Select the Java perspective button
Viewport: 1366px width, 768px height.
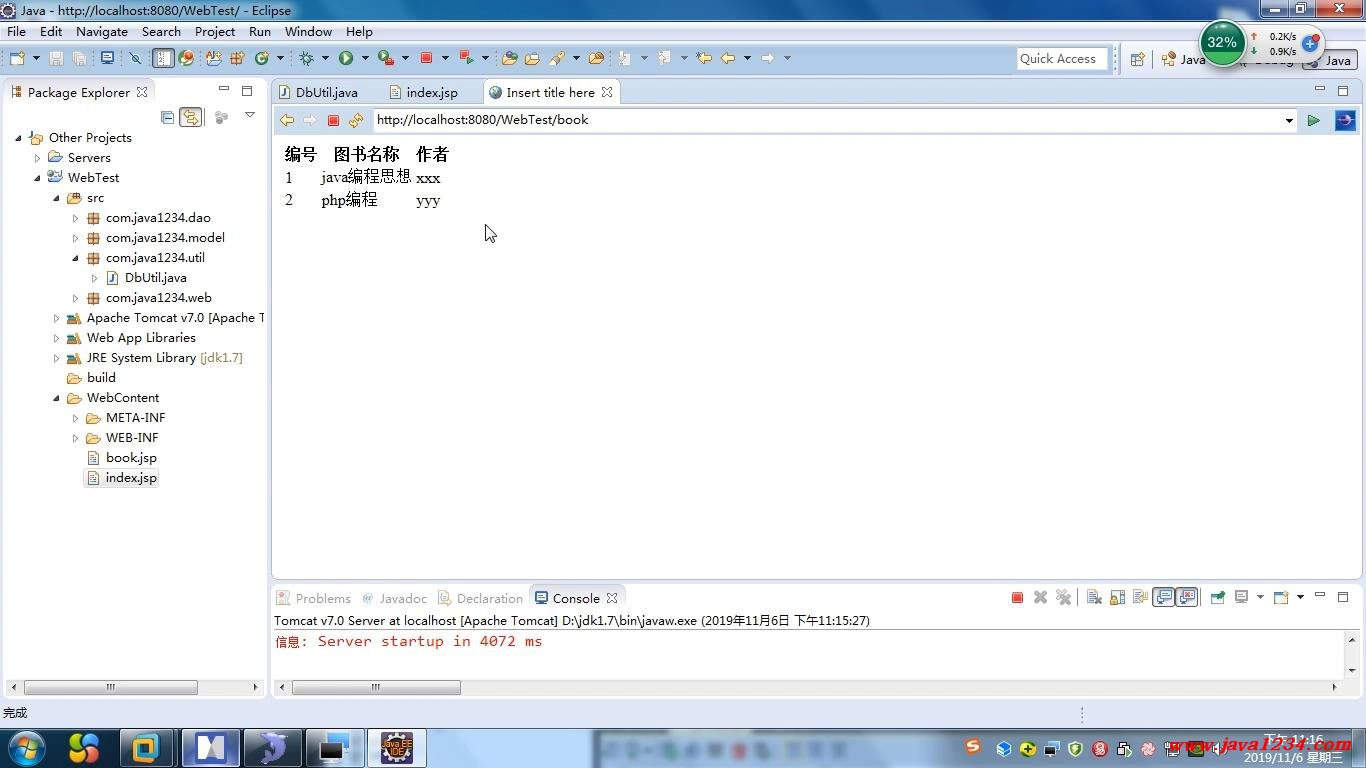point(1329,60)
